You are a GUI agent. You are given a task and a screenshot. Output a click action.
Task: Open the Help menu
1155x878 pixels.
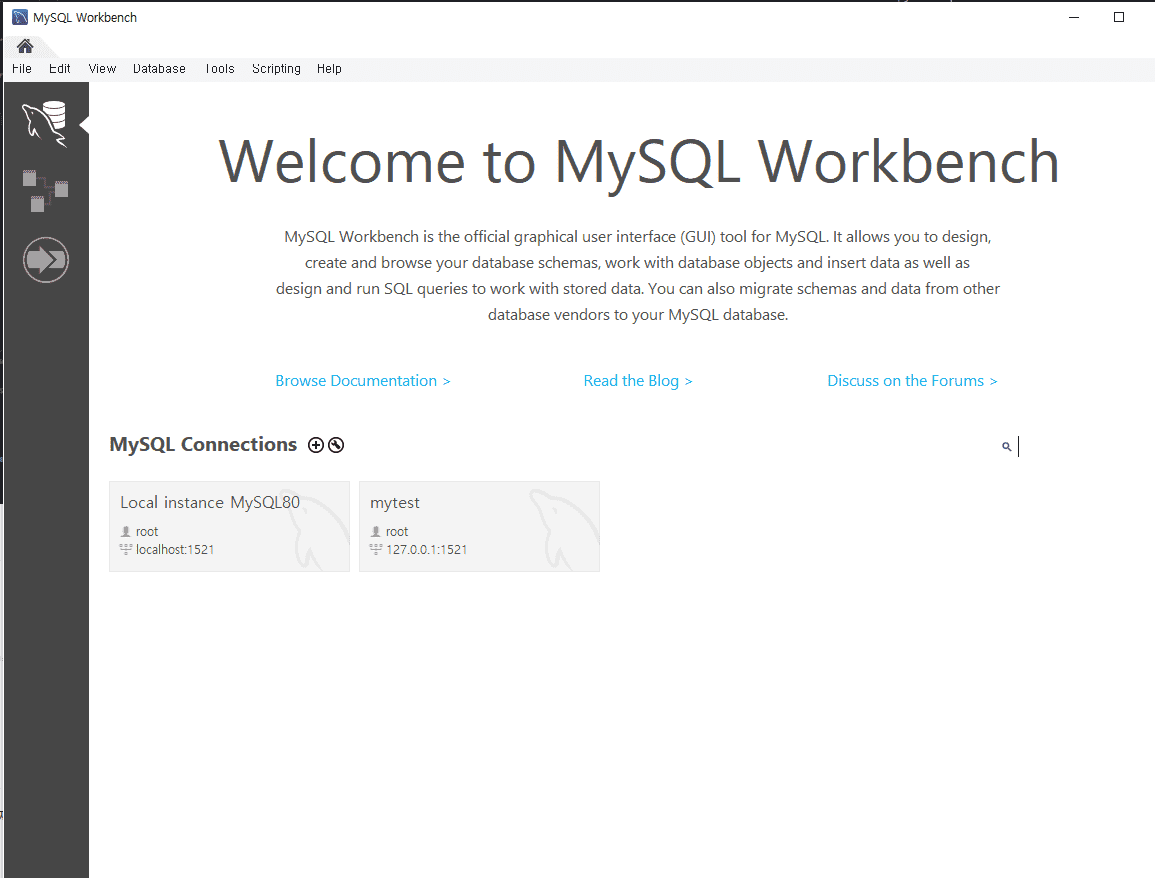click(x=329, y=69)
